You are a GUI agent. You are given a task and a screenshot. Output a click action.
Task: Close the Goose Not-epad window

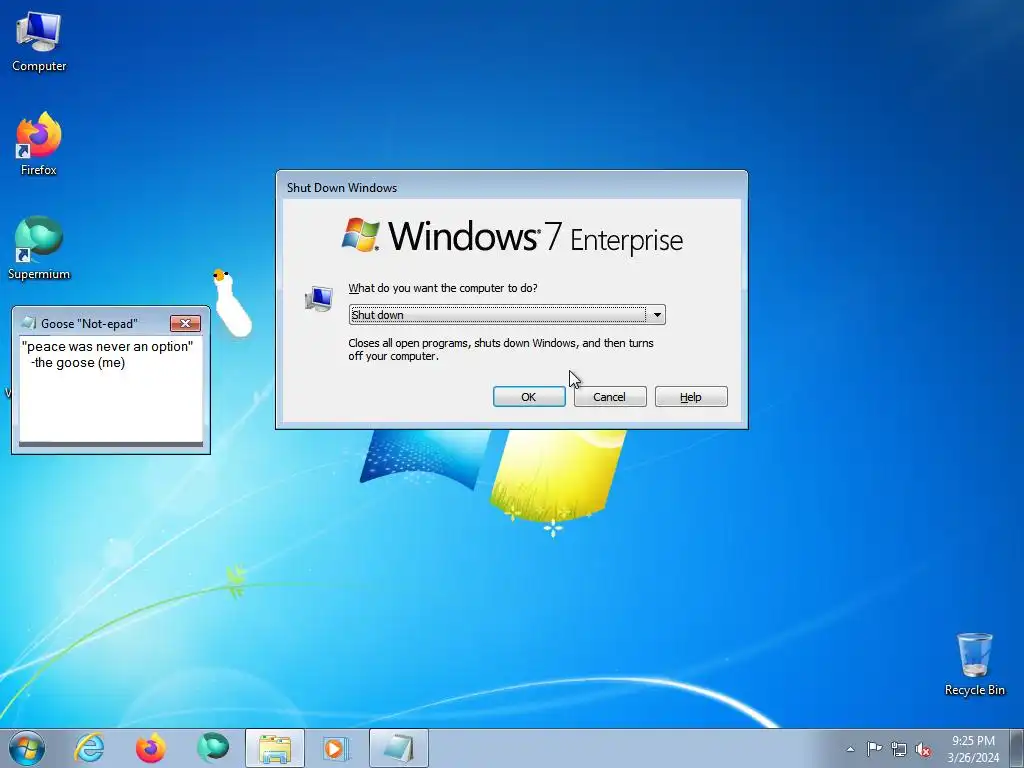[185, 323]
